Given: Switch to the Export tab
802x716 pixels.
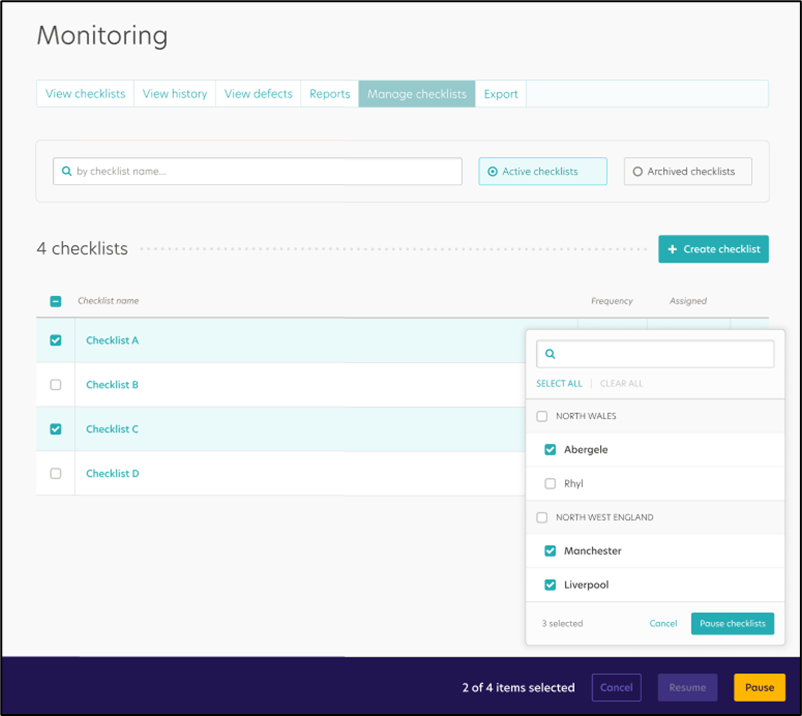Looking at the screenshot, I should [500, 93].
